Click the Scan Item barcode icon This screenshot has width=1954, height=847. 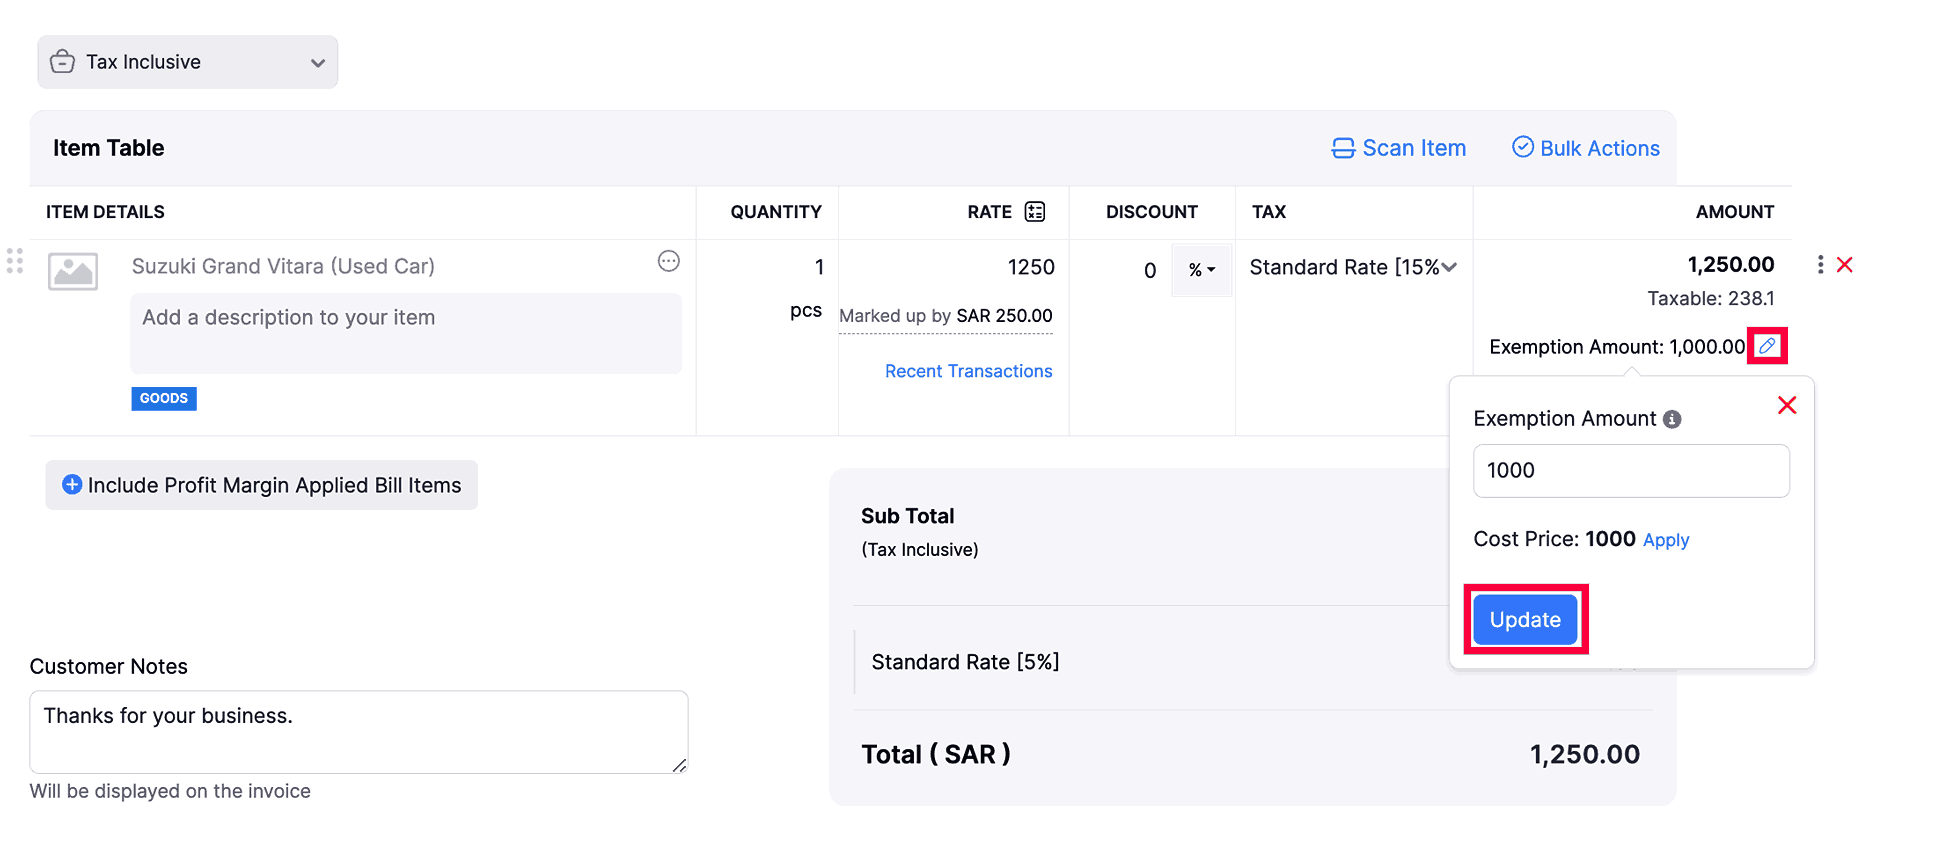coord(1342,148)
